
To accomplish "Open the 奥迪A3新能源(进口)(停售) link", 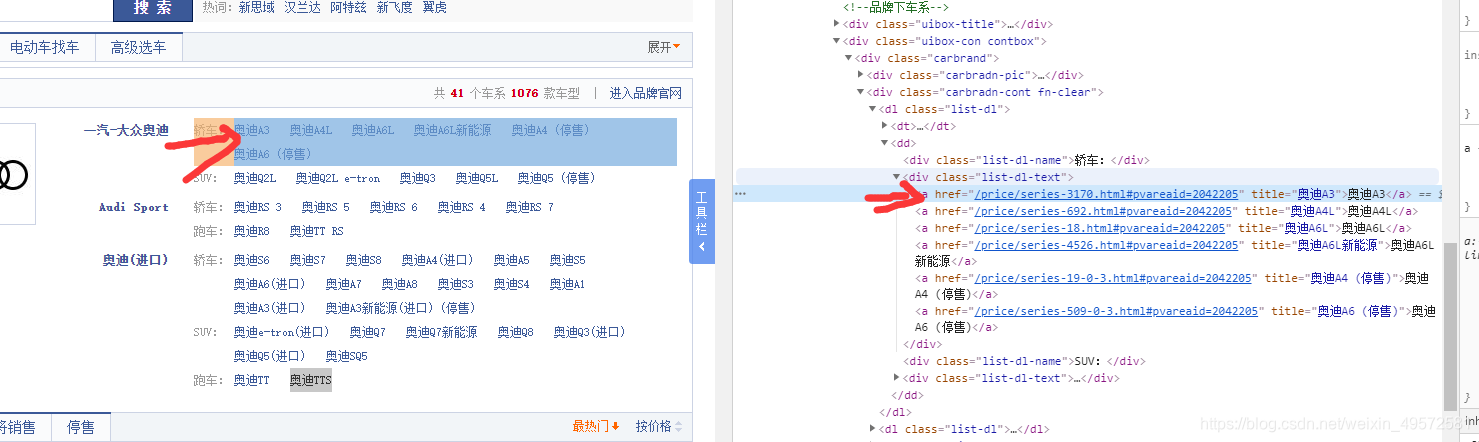I will pos(400,308).
